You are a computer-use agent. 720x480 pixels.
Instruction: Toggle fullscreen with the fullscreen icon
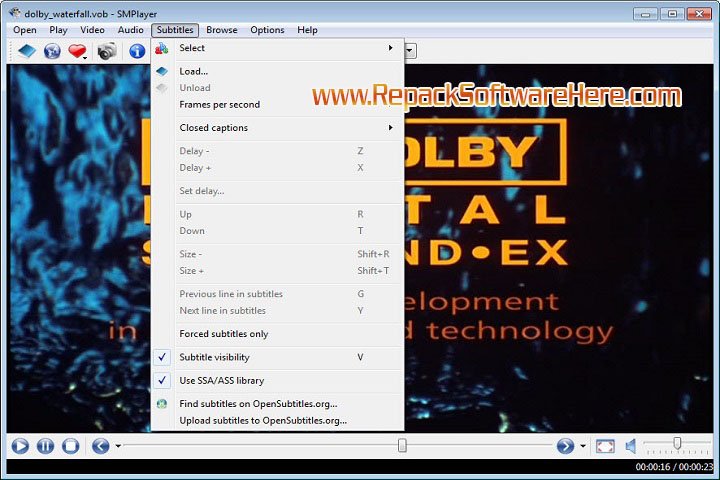(x=605, y=446)
